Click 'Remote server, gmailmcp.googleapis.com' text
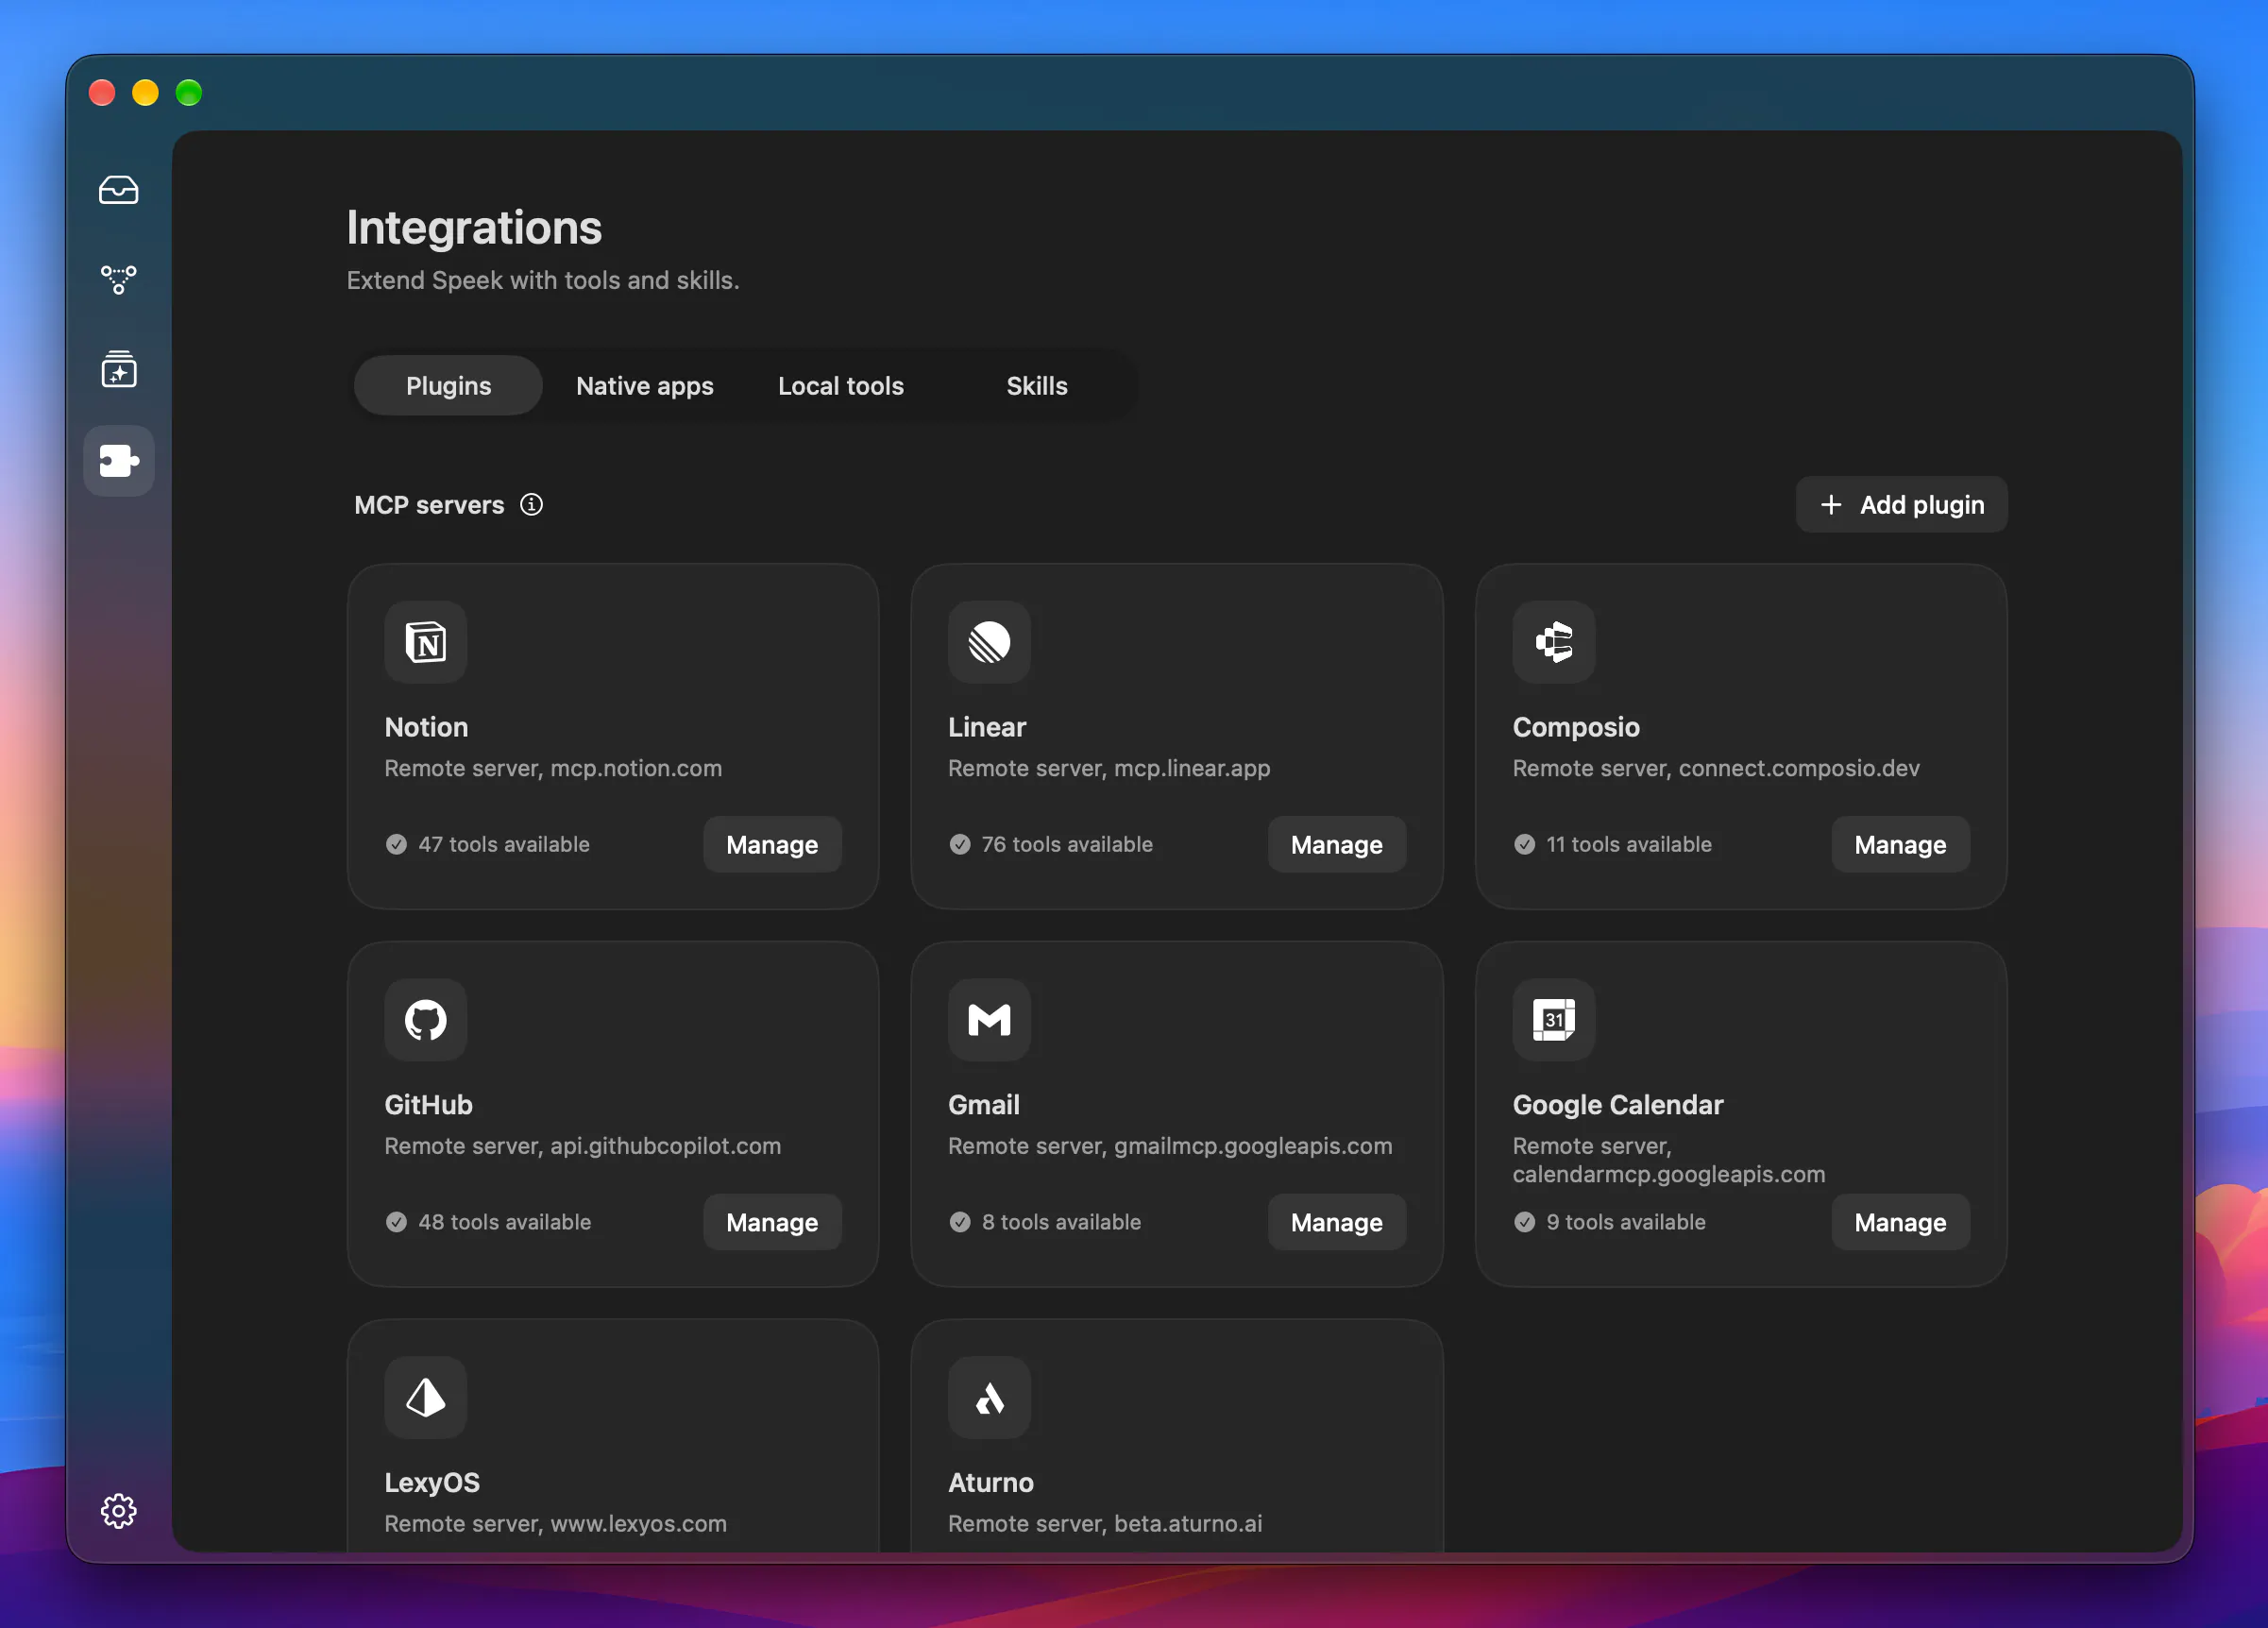Screen dimensions: 2268x1628 coord(1170,1146)
